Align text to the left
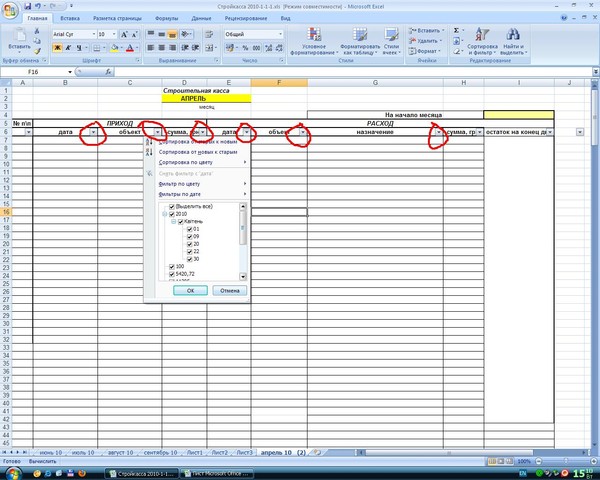600x480 pixels. [151, 47]
